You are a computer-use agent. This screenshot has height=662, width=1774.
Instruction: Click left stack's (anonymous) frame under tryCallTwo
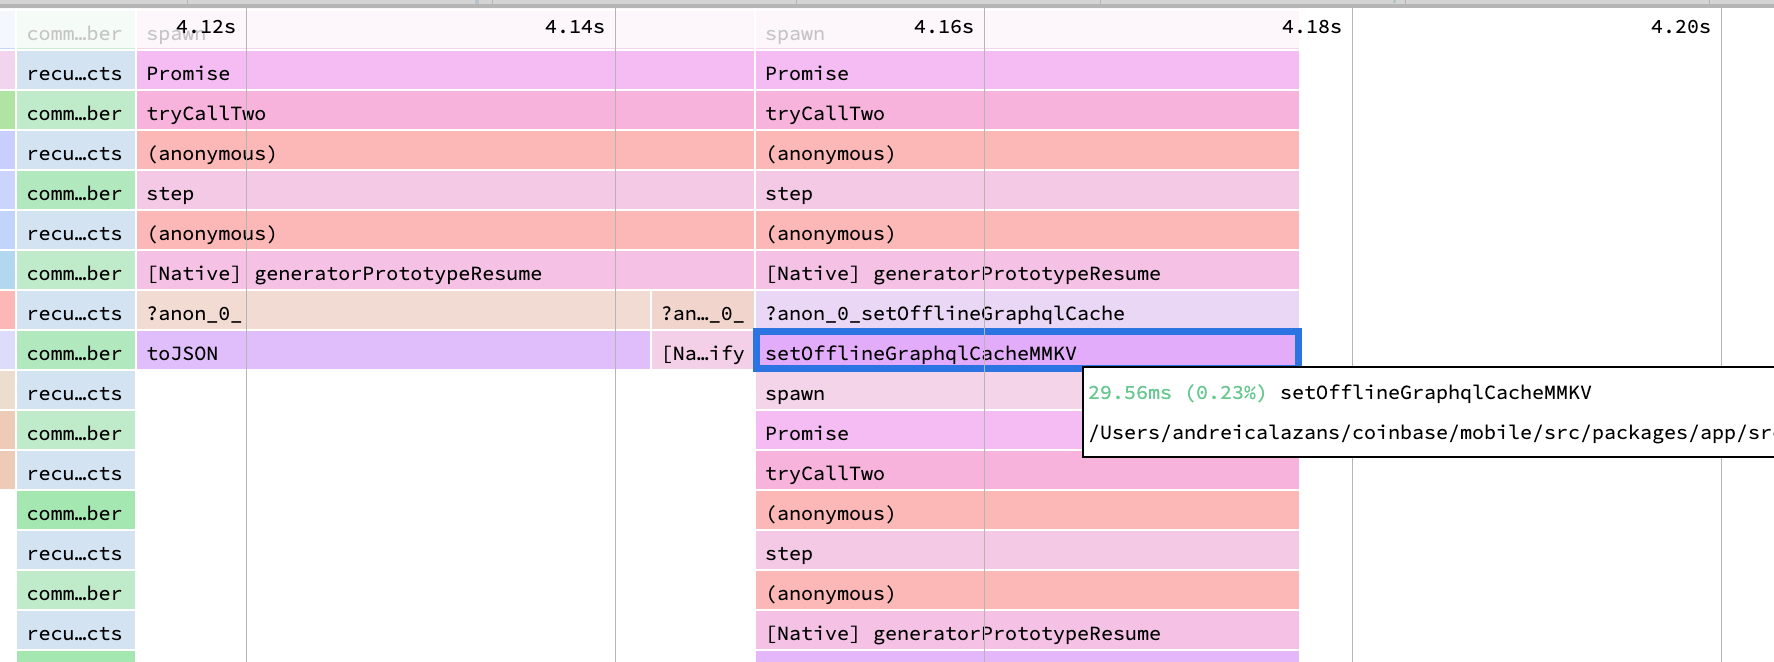click(x=445, y=151)
